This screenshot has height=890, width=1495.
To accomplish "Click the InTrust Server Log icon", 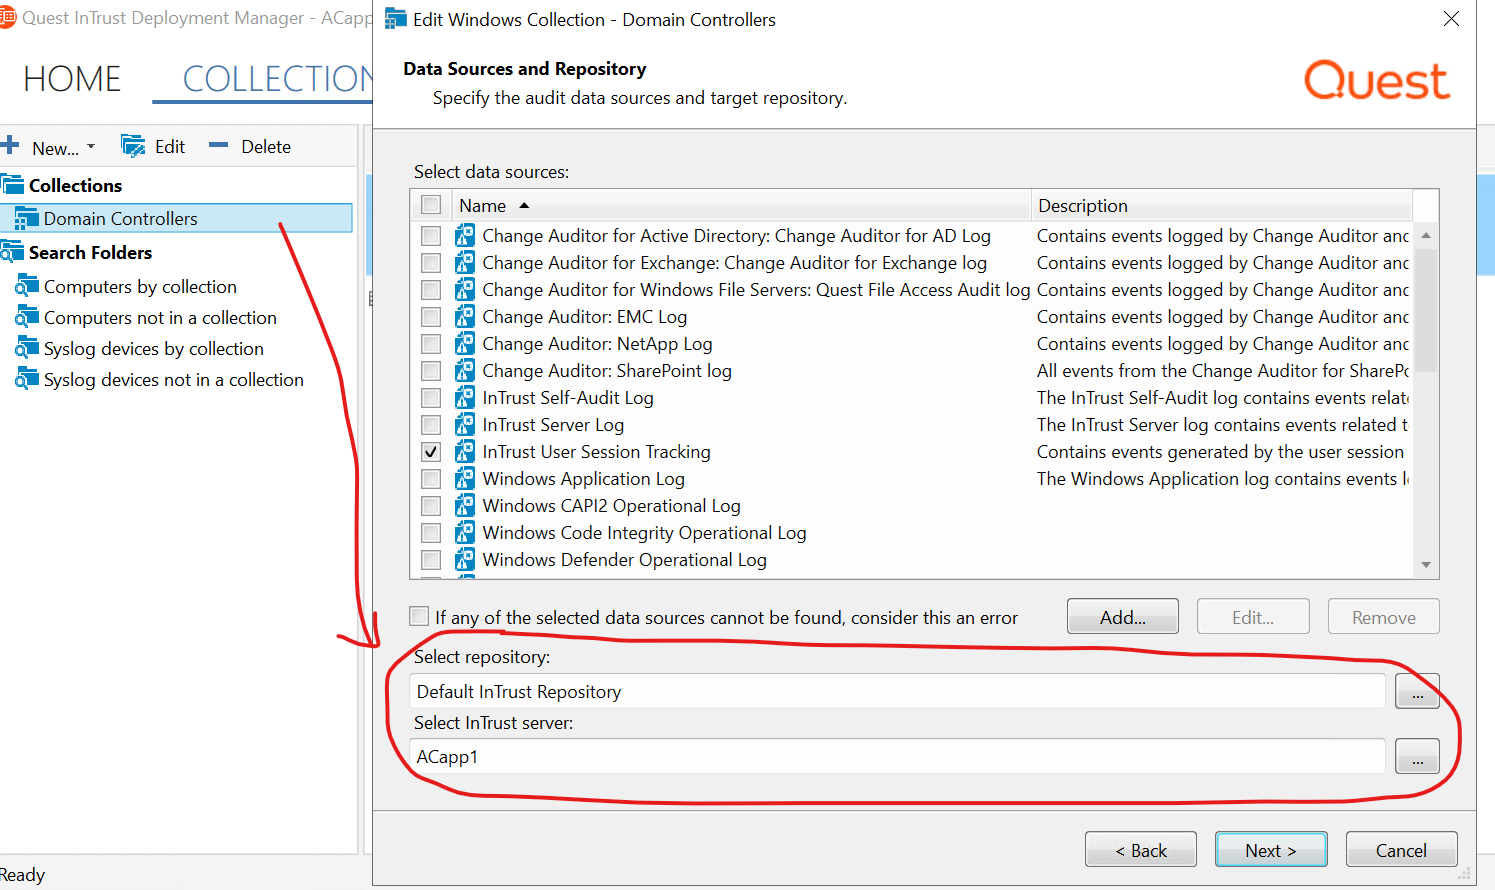I will coord(465,424).
